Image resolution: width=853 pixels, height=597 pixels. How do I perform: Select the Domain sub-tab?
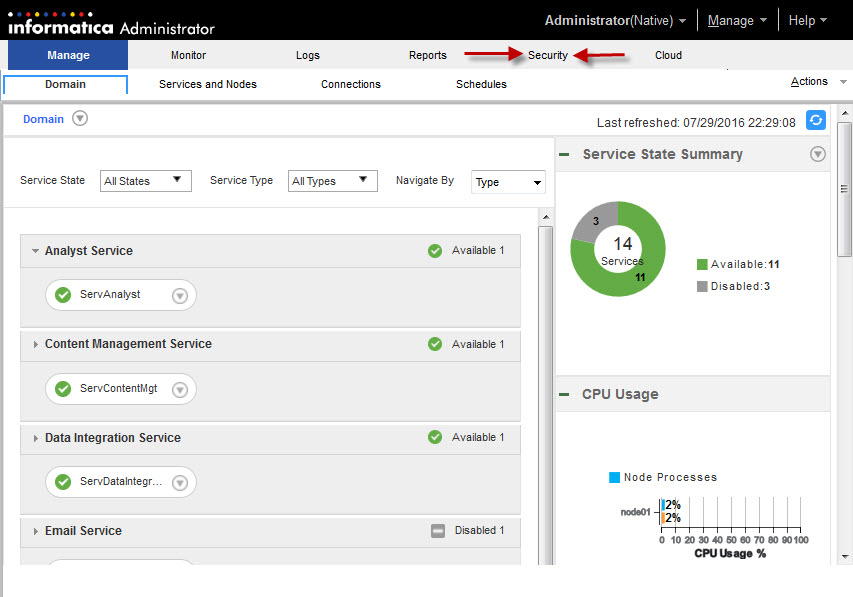[x=65, y=84]
